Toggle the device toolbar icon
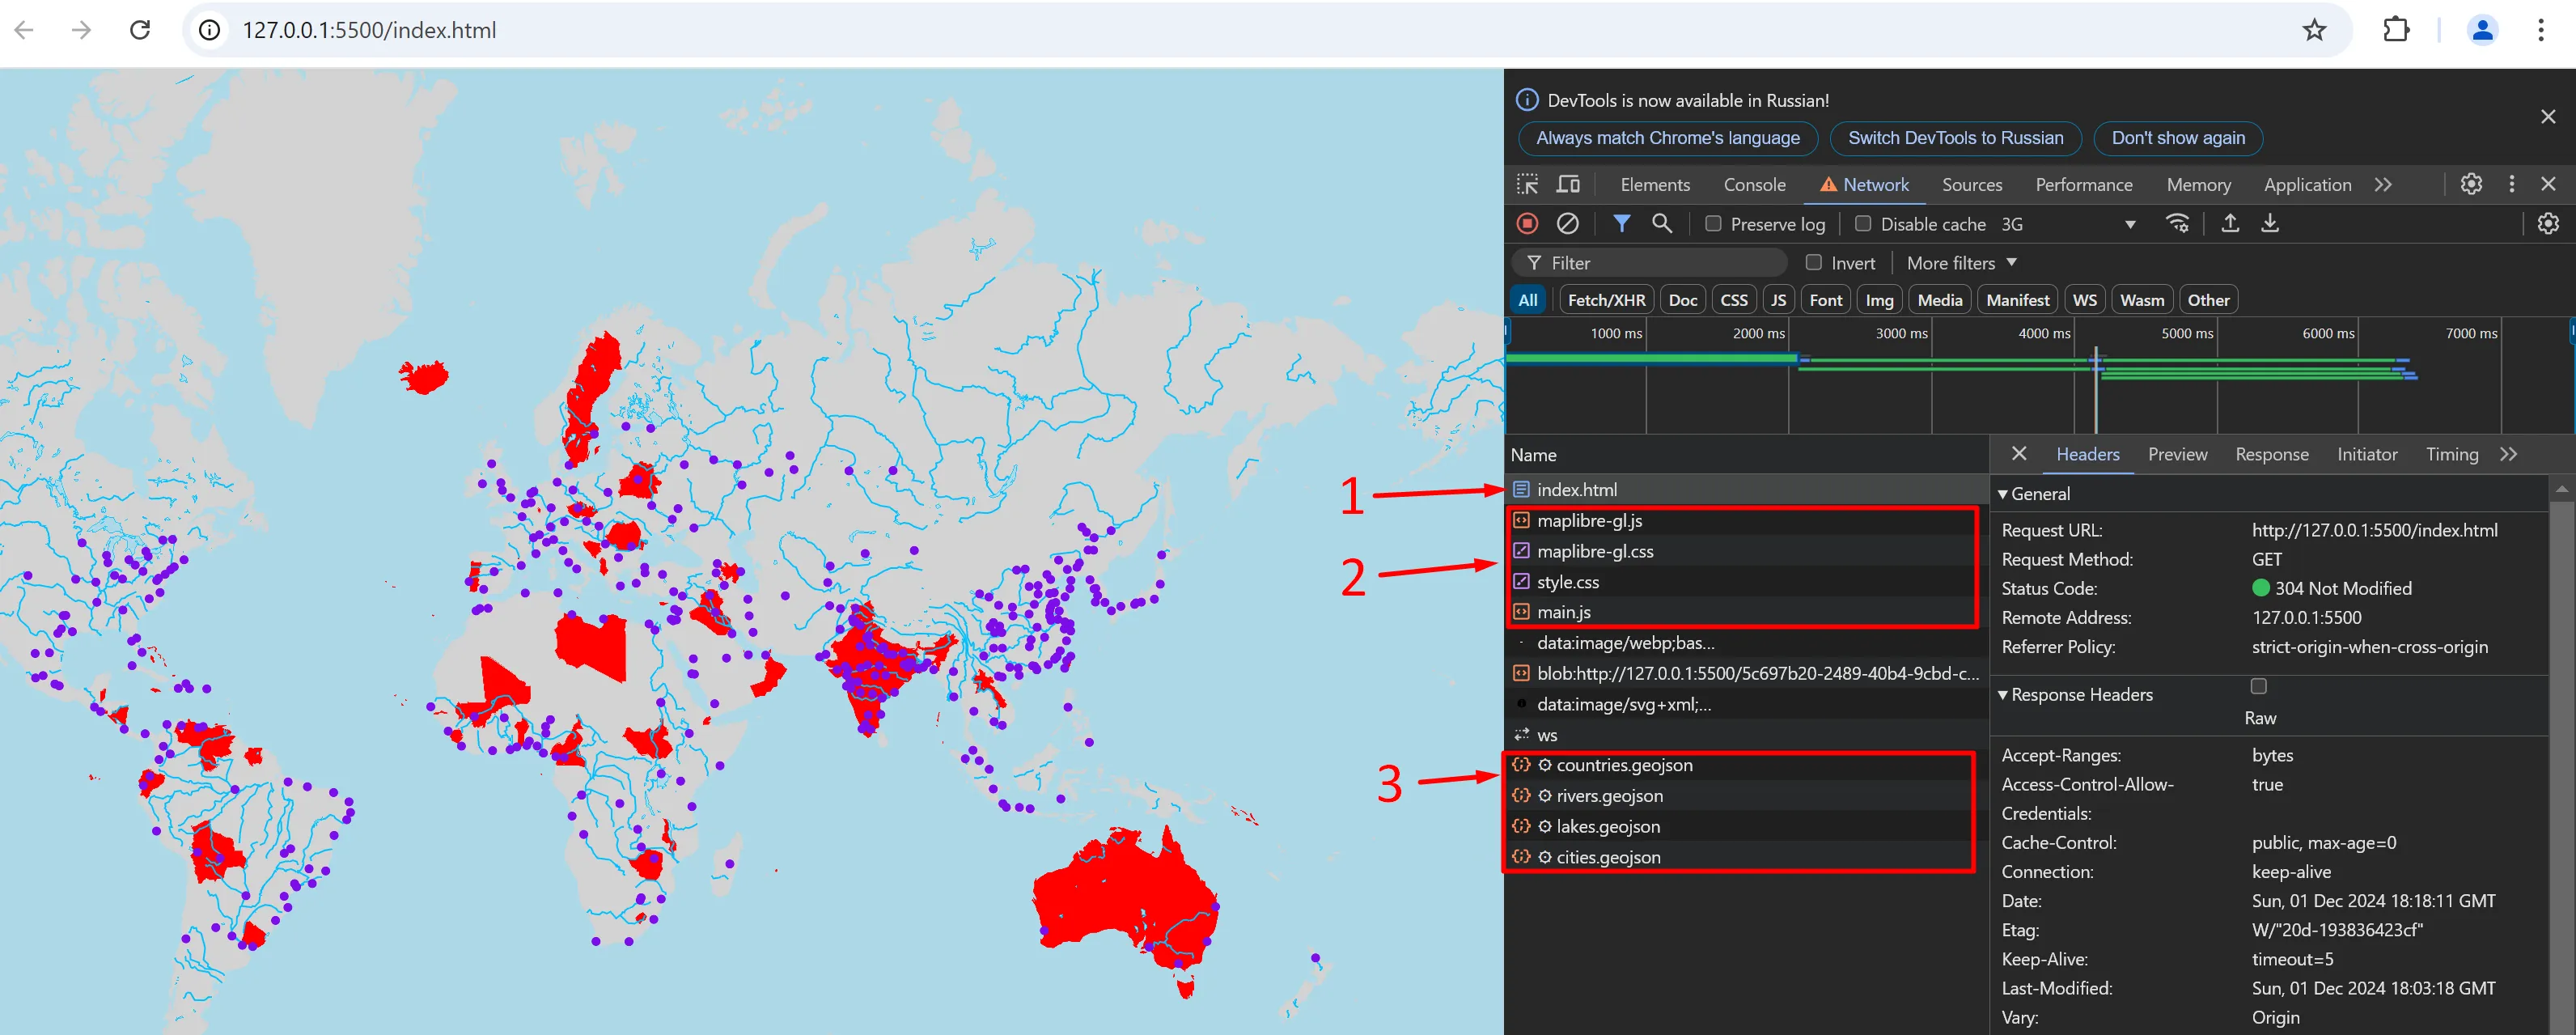Screen dimensions: 2576x1035 1567,184
